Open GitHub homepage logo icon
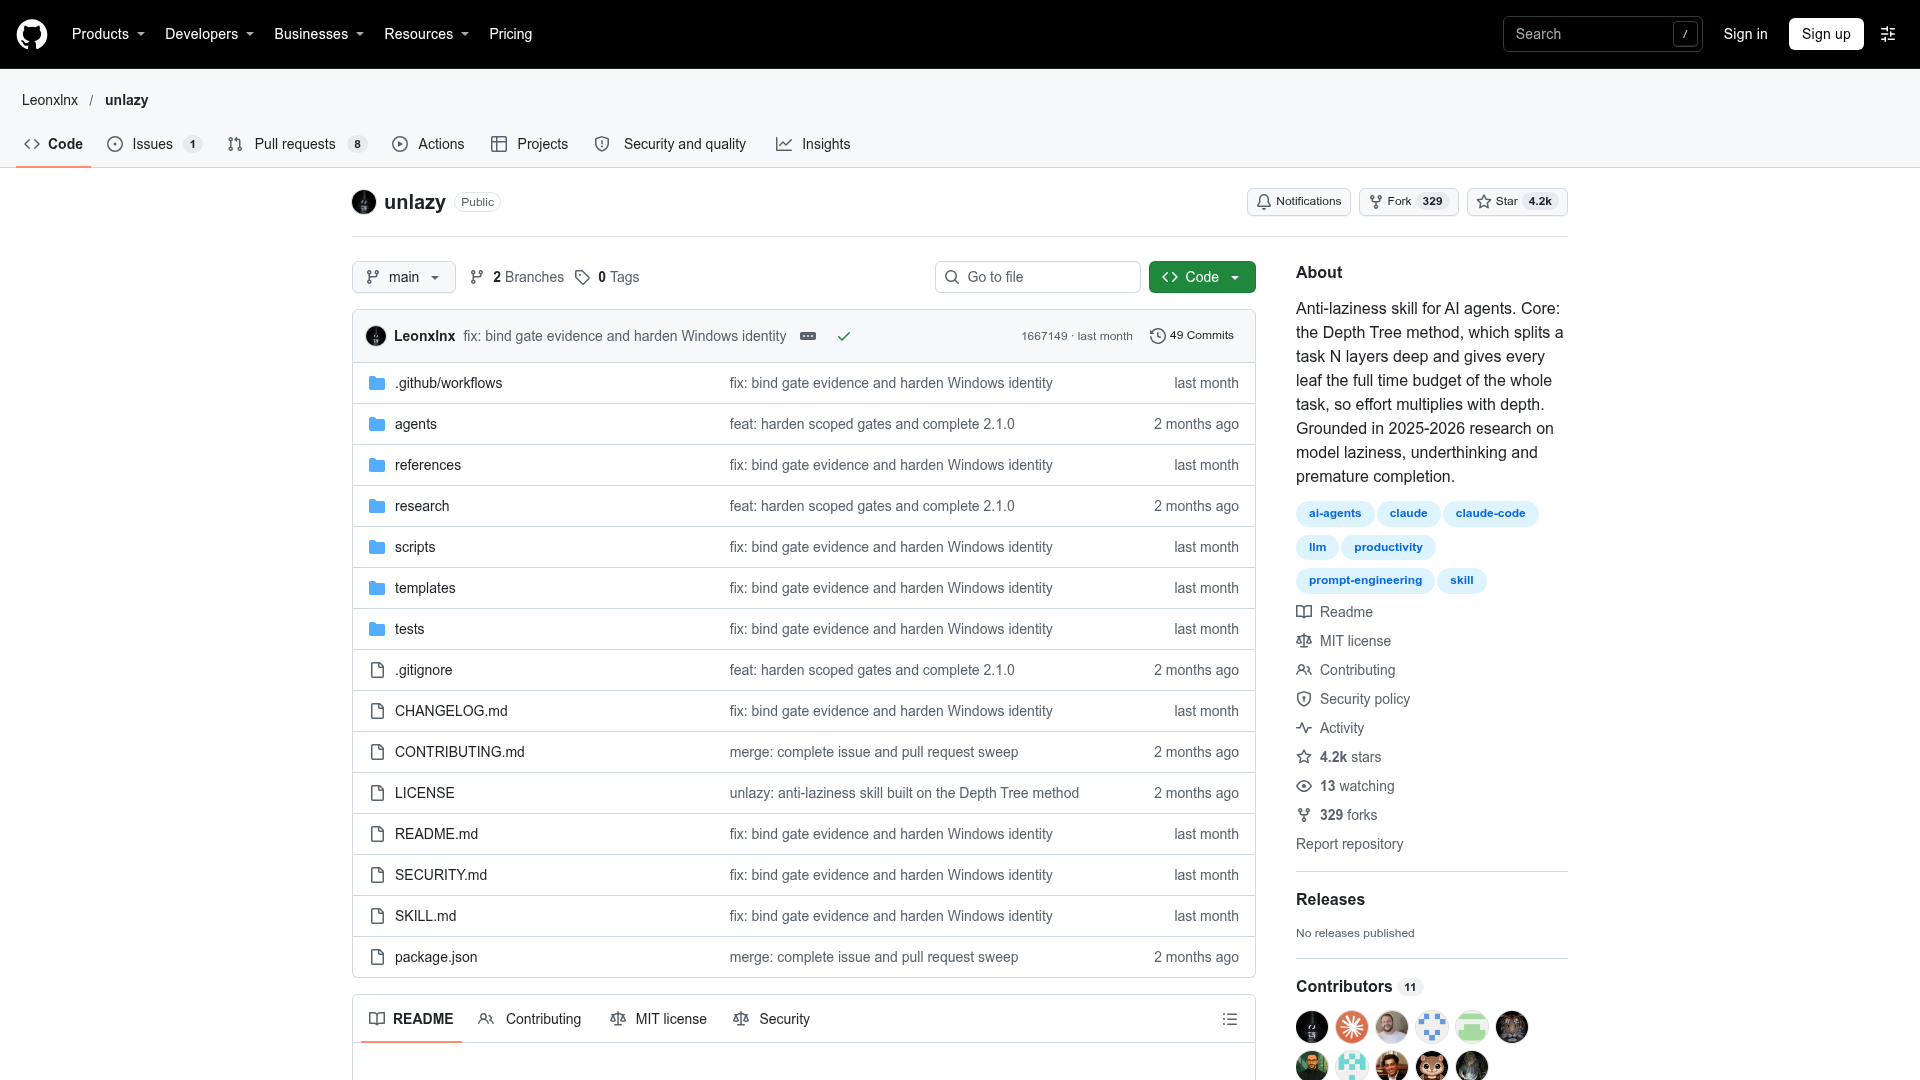 (32, 34)
